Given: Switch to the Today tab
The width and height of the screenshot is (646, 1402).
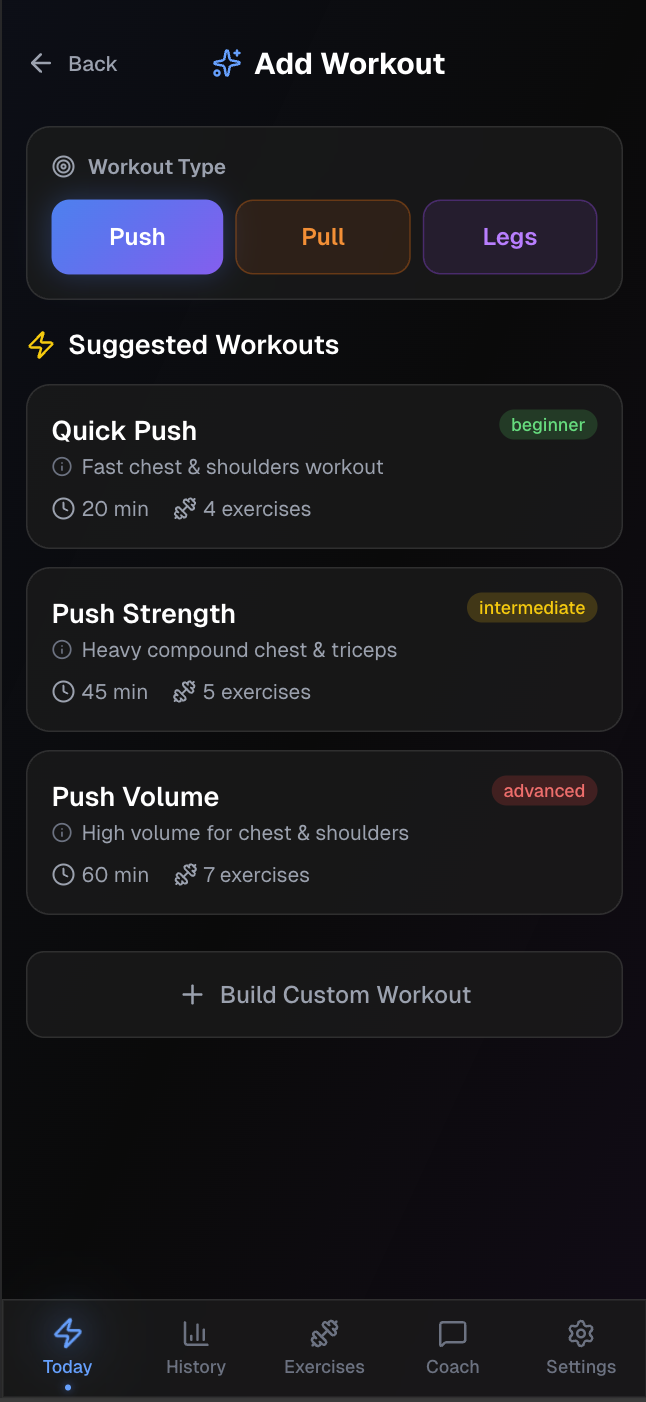Looking at the screenshot, I should coord(68,1347).
